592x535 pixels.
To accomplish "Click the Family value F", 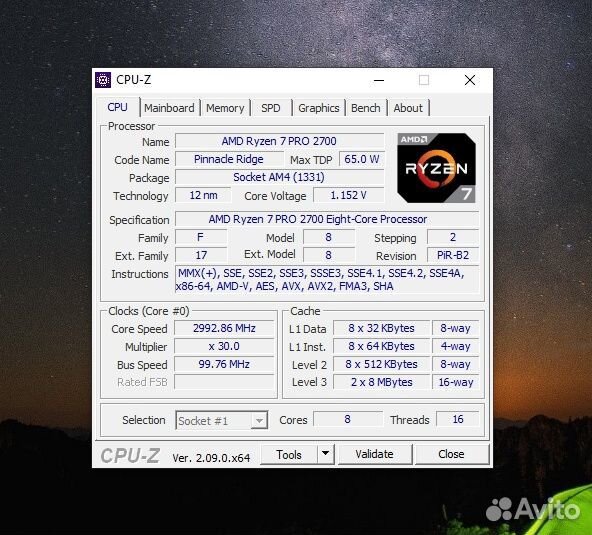I will coord(201,237).
